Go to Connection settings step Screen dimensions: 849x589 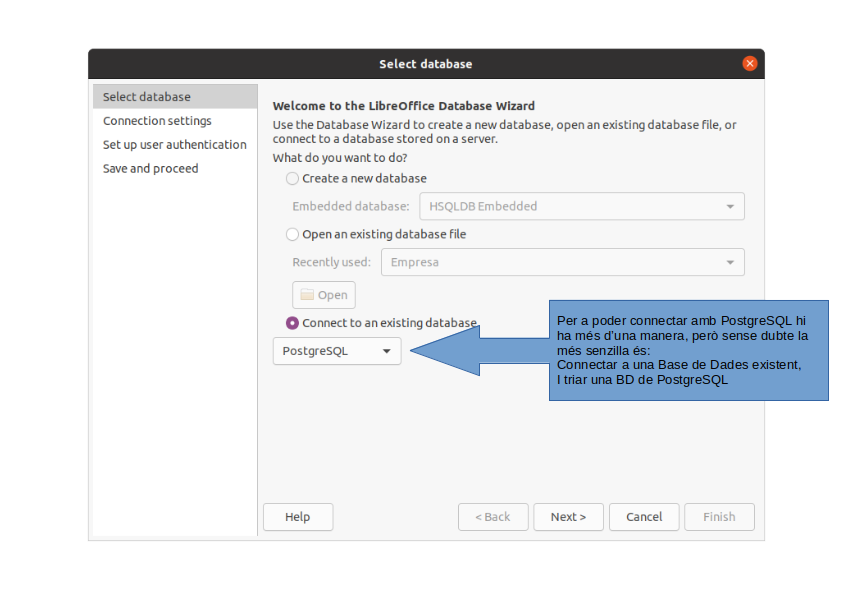coord(175,121)
